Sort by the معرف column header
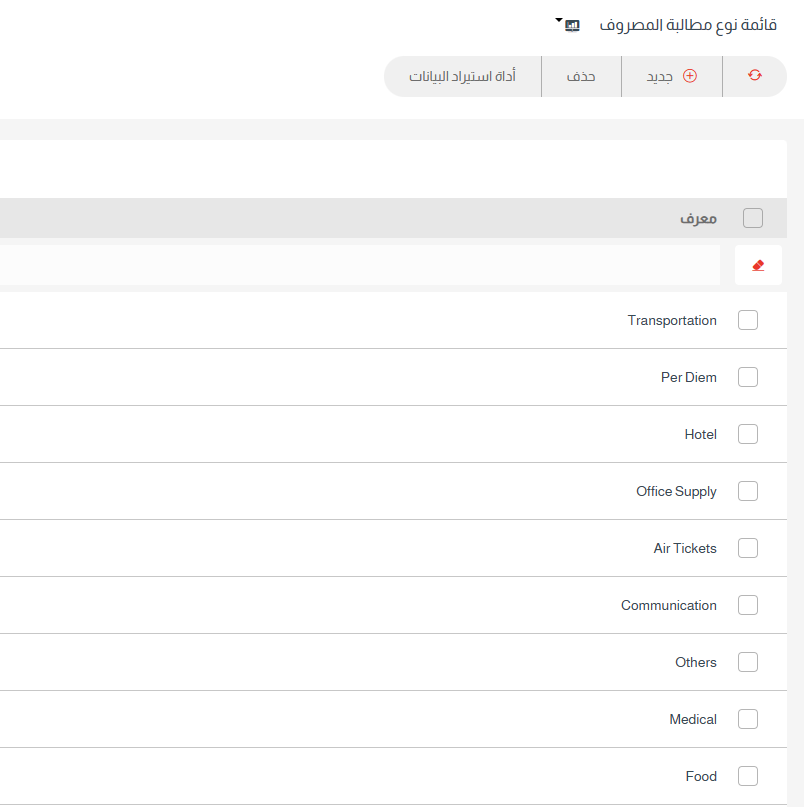Image resolution: width=804 pixels, height=807 pixels. [x=698, y=218]
